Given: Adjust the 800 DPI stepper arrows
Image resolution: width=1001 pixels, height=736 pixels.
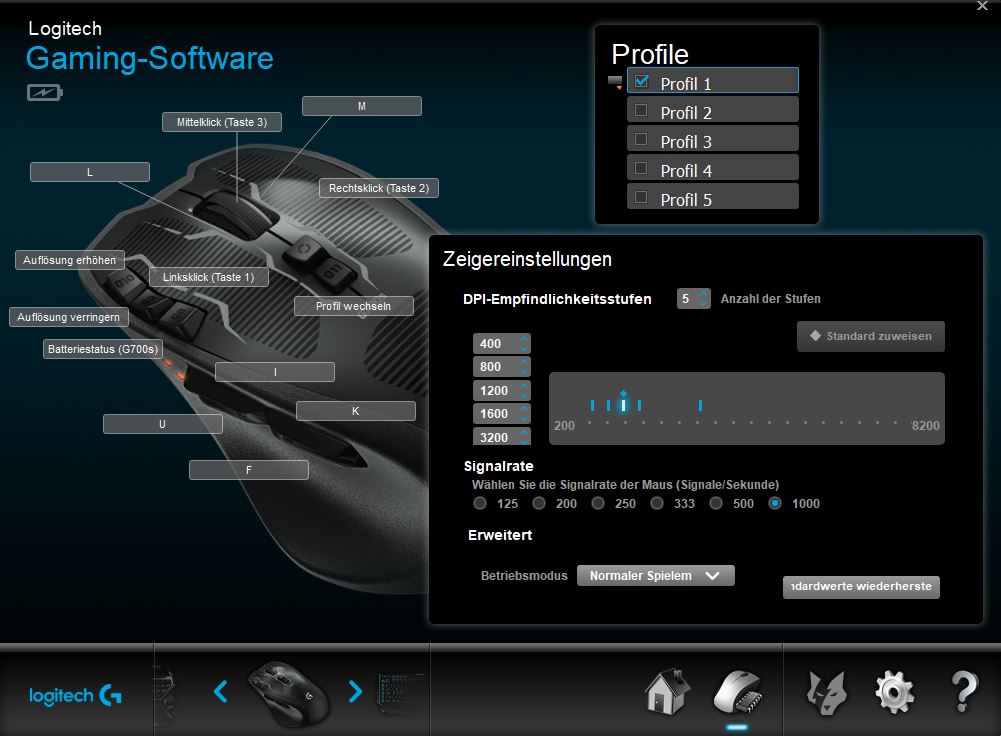Looking at the screenshot, I should [x=523, y=366].
